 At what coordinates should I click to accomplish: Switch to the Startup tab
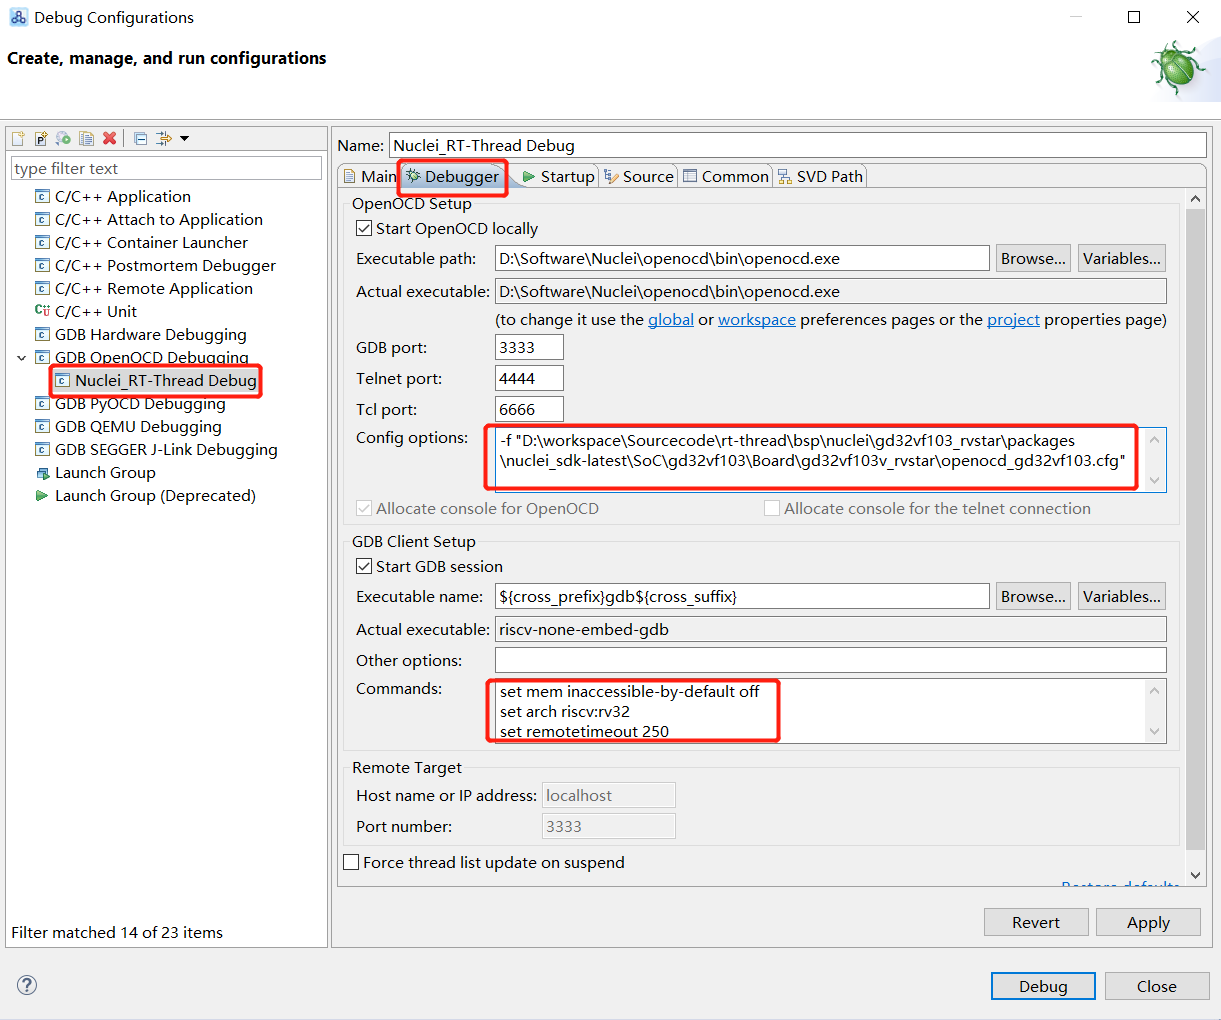pyautogui.click(x=558, y=177)
